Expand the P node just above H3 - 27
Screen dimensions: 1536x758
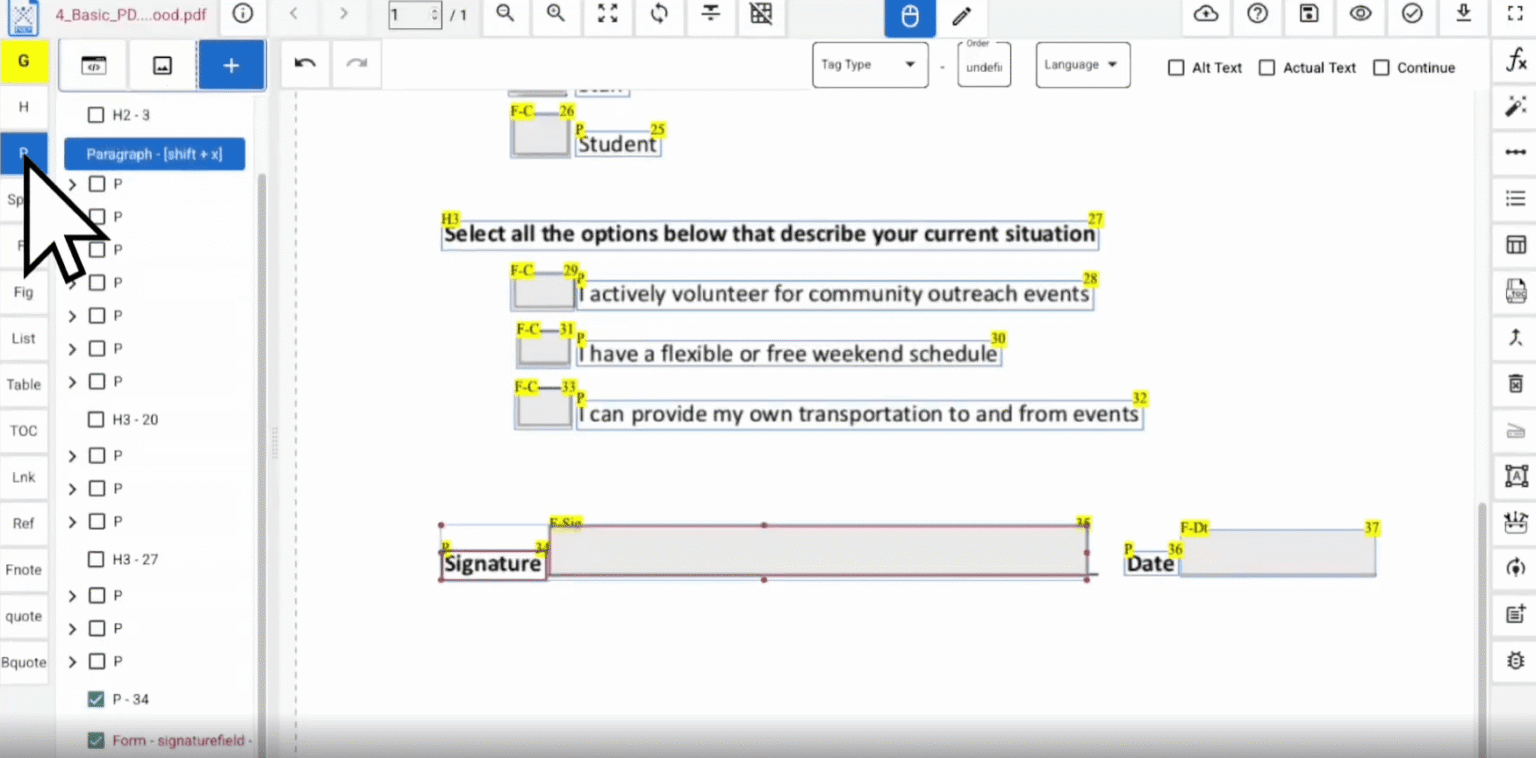(x=72, y=522)
